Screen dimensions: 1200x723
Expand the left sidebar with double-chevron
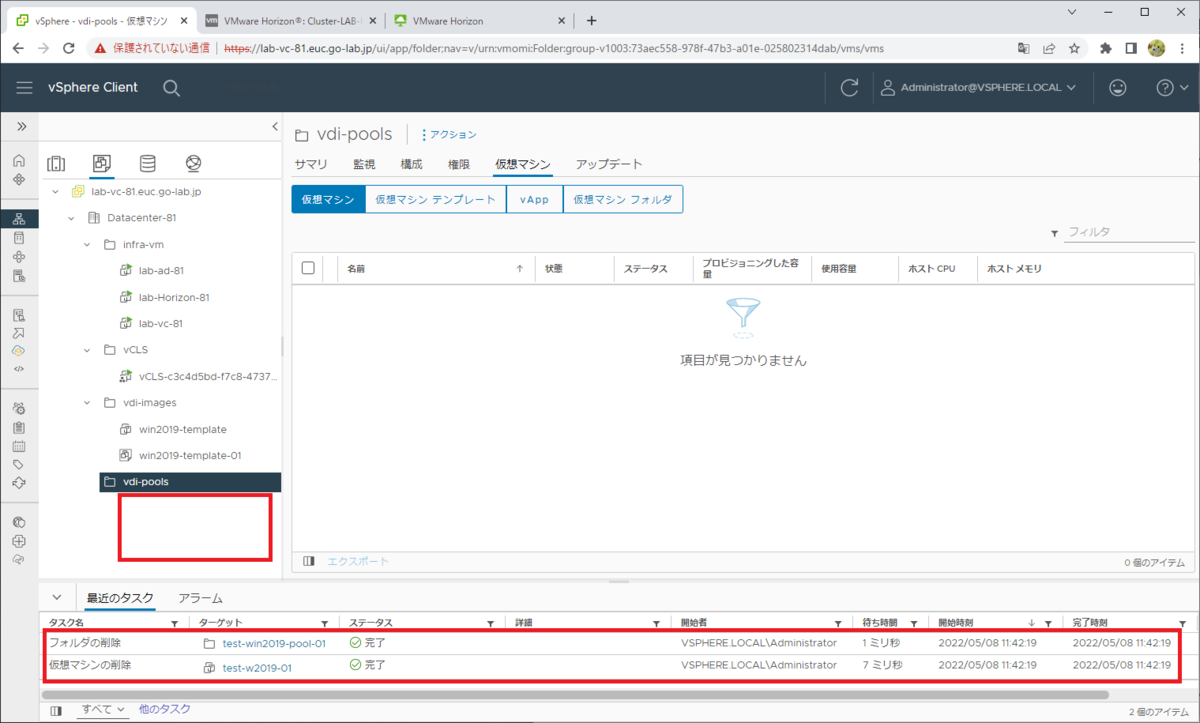21,127
